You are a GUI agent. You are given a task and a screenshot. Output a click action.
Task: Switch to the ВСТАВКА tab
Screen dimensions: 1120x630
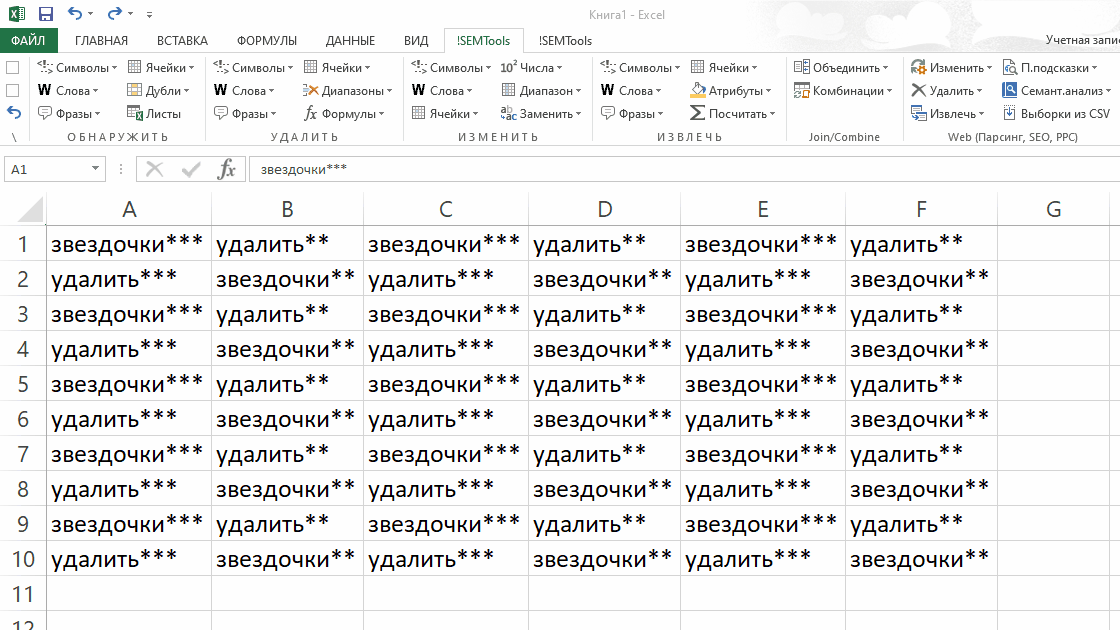tap(182, 41)
